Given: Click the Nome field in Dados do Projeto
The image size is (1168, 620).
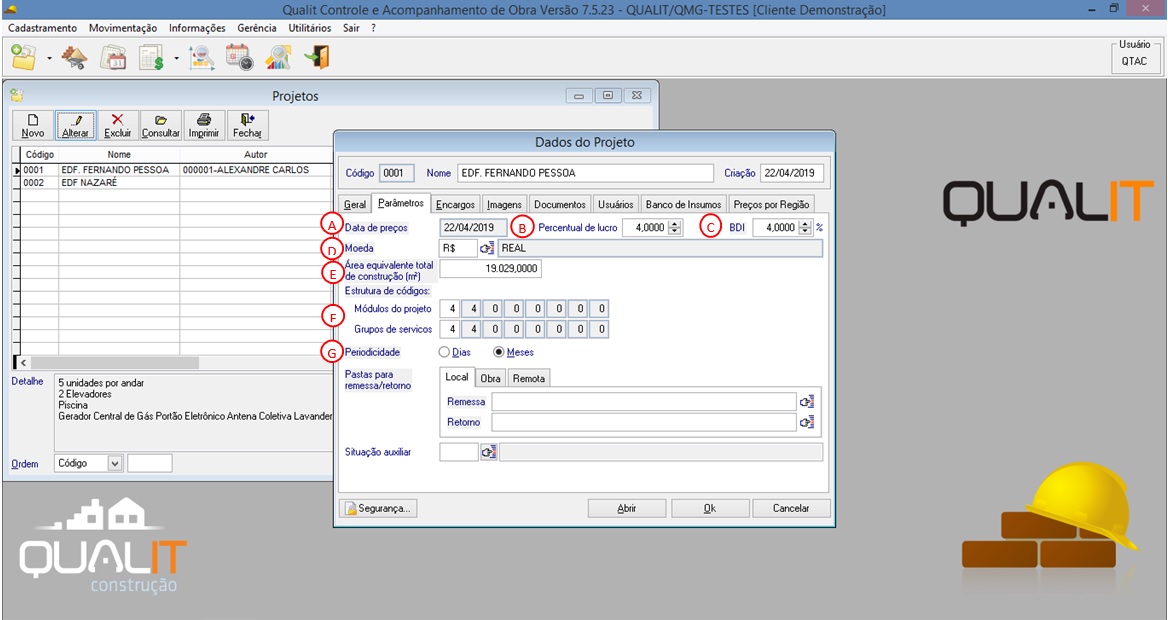Looking at the screenshot, I should 585,173.
